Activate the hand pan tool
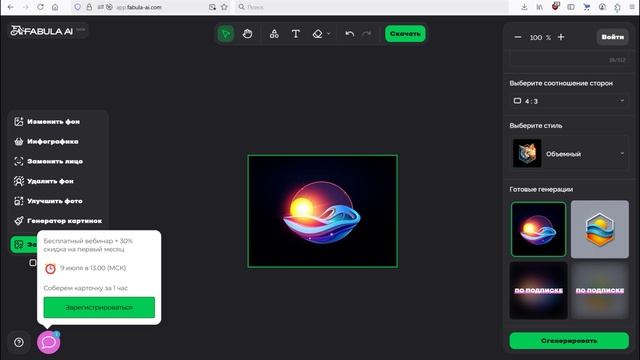Screen dimensions: 640x360 click(x=247, y=34)
